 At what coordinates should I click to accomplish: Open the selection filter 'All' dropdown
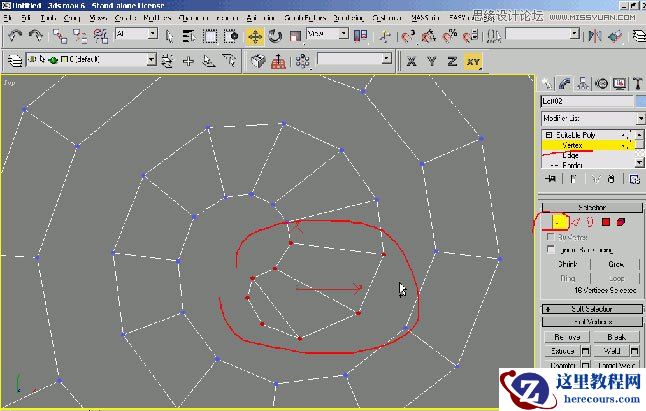(x=153, y=33)
